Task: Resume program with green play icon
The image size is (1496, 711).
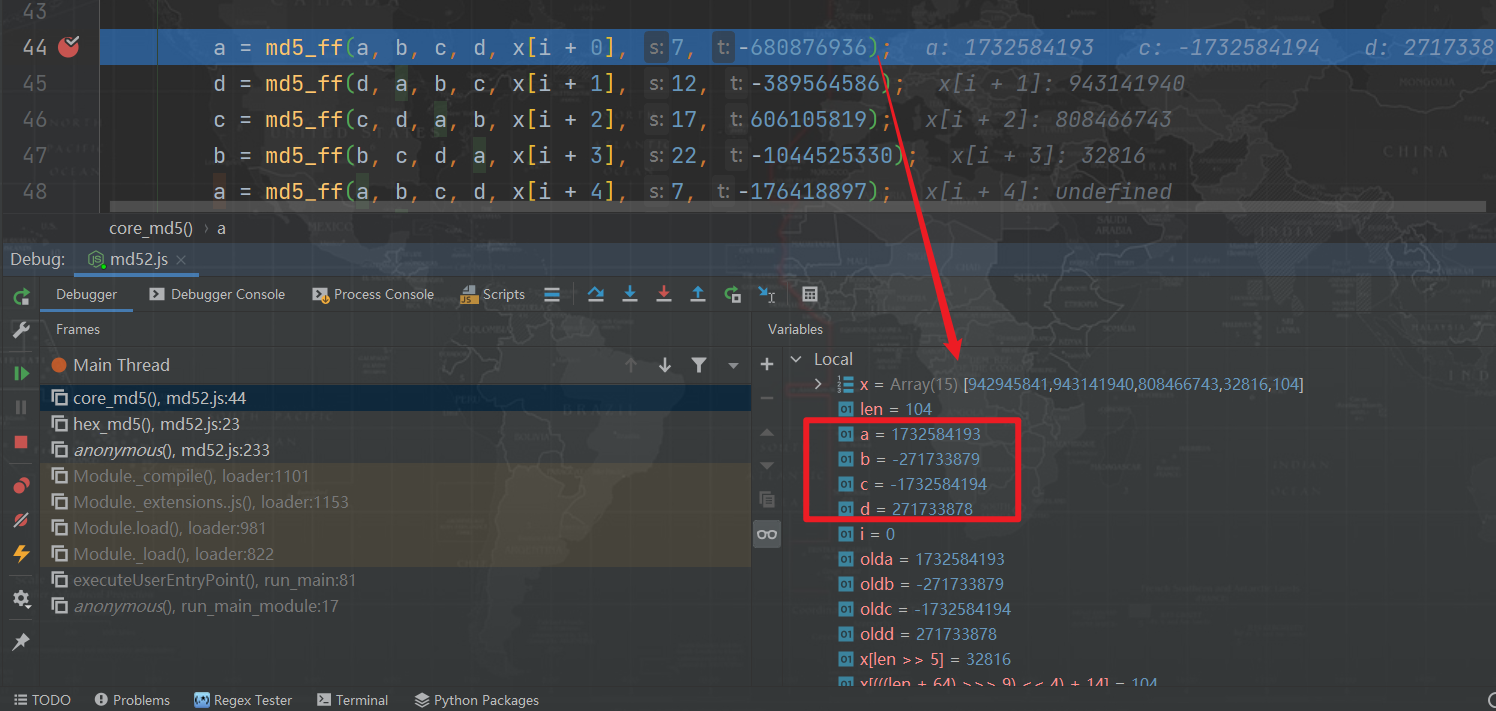Action: coord(21,373)
